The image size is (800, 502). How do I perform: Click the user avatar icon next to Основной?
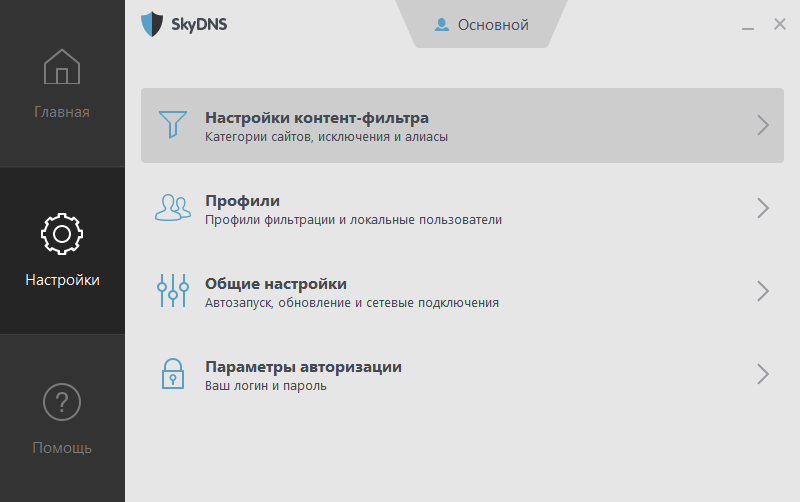[x=442, y=24]
